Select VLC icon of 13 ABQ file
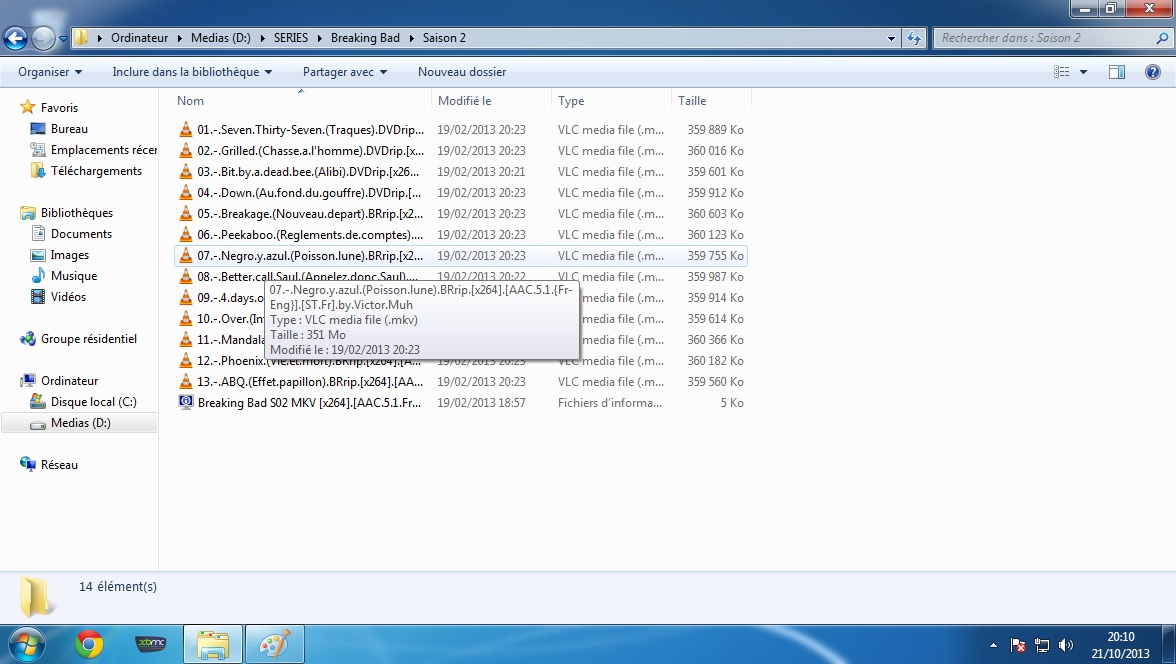Screen dimensions: 1176x664 click(x=186, y=382)
